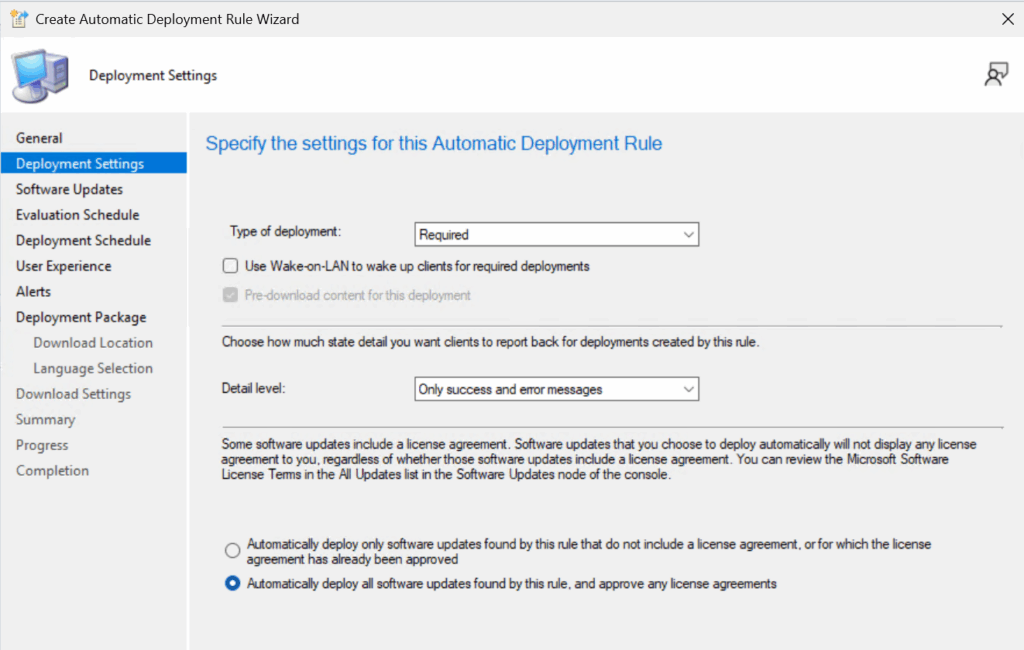This screenshot has height=650, width=1024.
Task: Navigate to Deployment Schedule step
Action: point(83,240)
